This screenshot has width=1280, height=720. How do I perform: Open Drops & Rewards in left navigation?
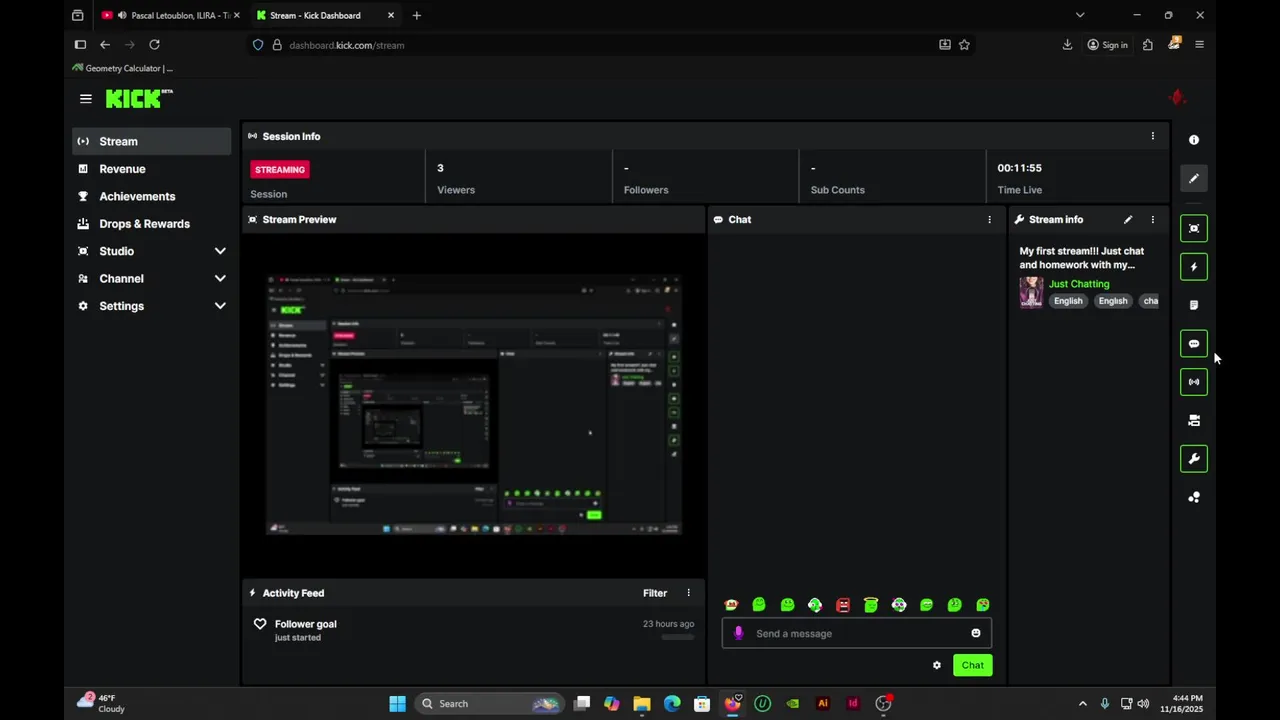tap(152, 224)
